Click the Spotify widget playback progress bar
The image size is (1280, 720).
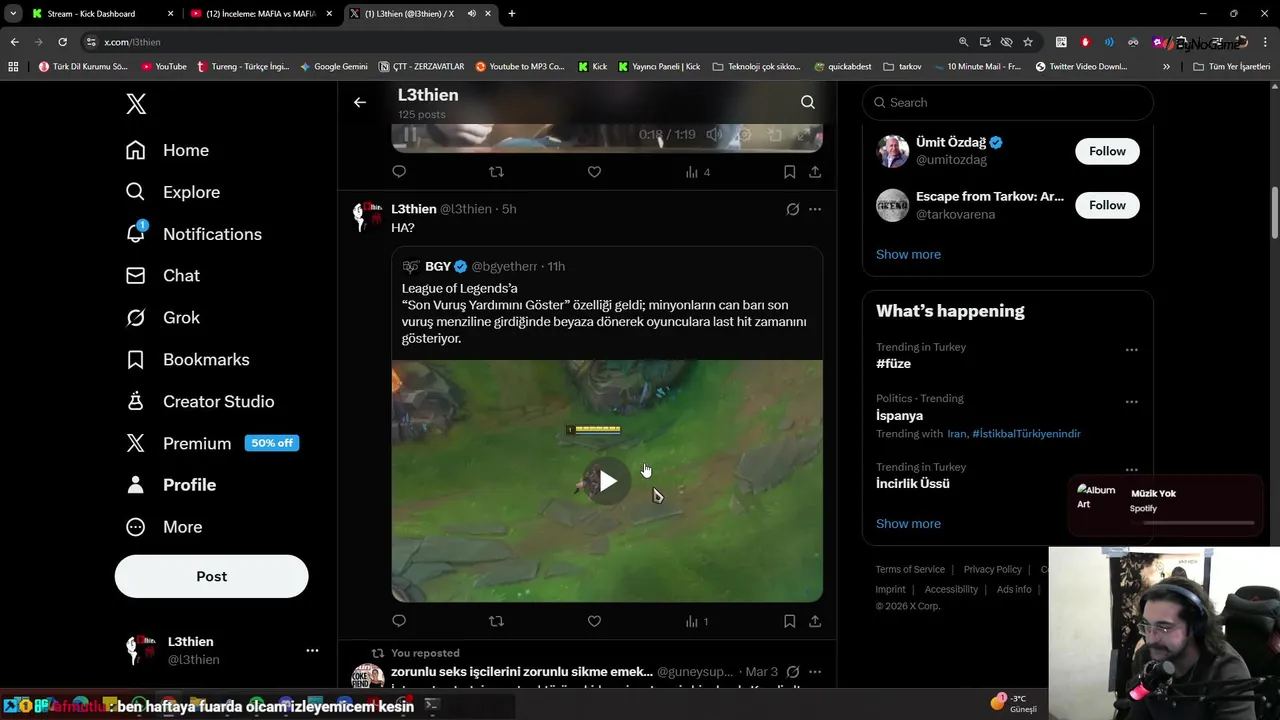(1192, 522)
